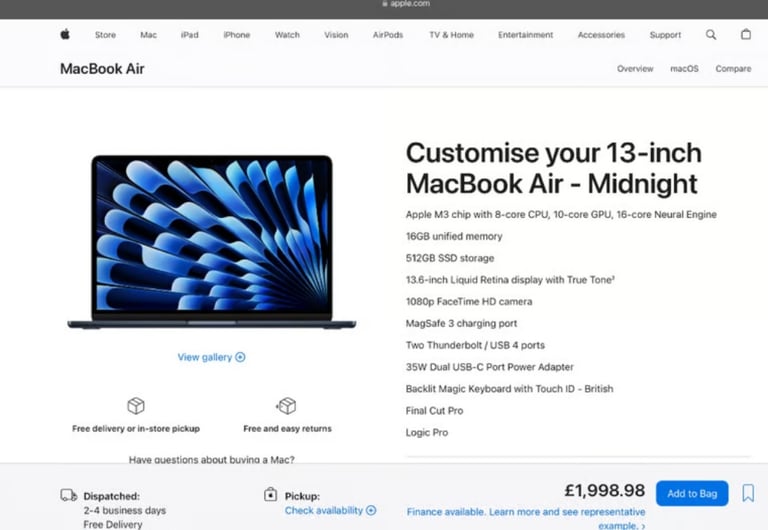768x530 pixels.
Task: Select the Compare tab
Action: click(733, 69)
